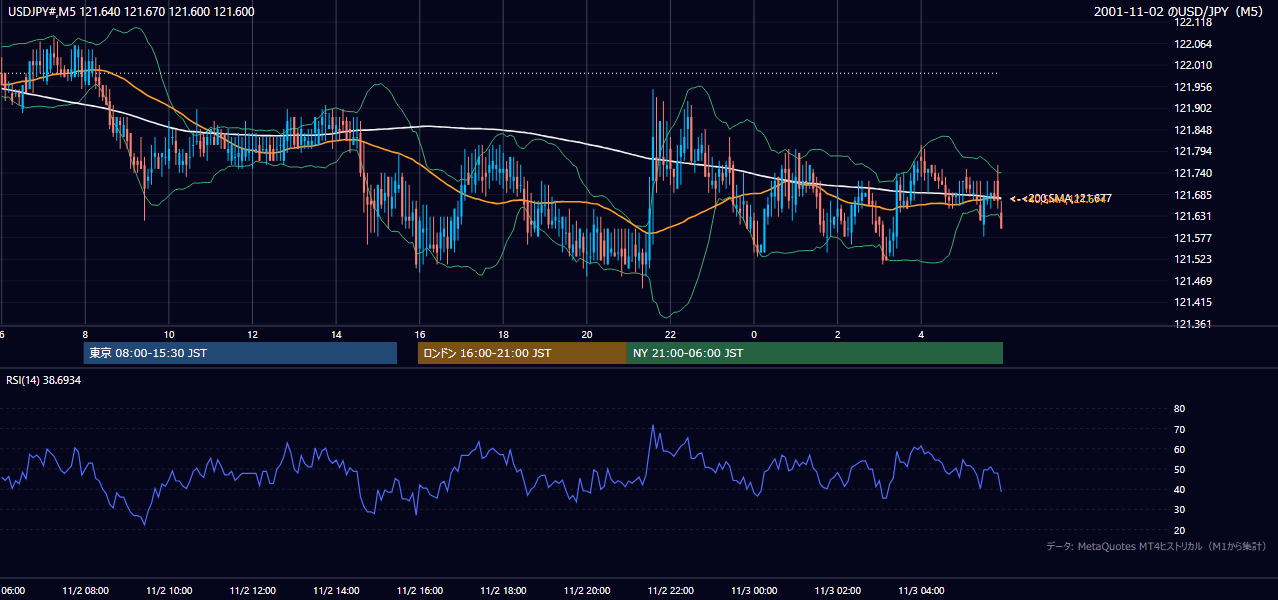Click the hour label 22 under the chart
This screenshot has width=1278, height=600.
(670, 335)
